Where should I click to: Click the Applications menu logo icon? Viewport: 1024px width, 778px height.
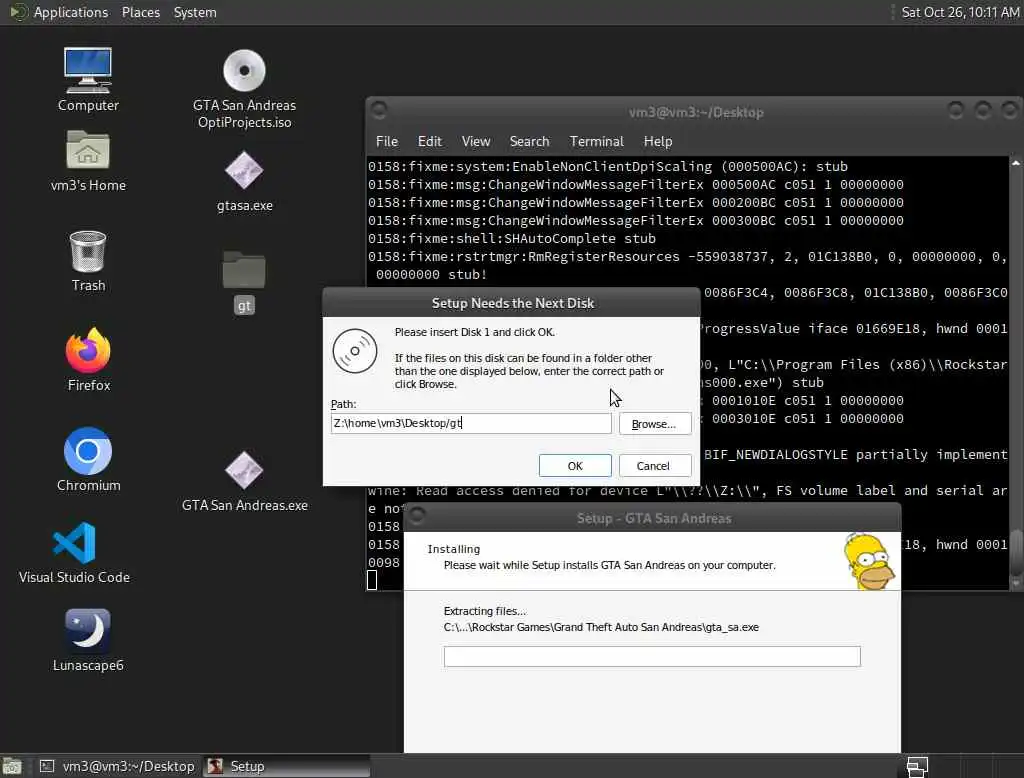point(18,12)
